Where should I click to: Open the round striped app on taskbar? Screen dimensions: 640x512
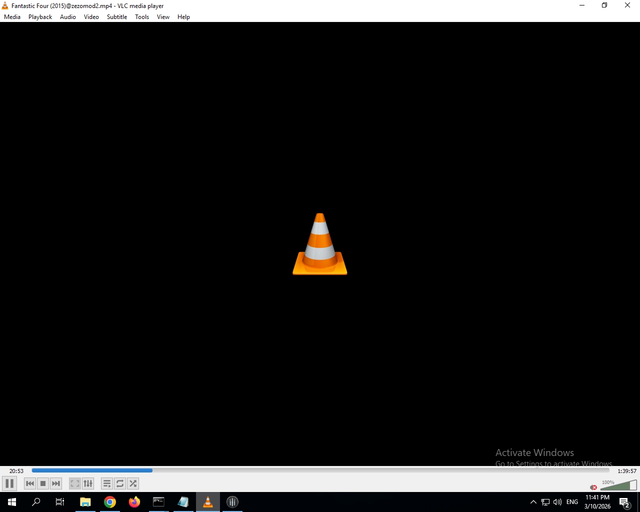point(232,502)
